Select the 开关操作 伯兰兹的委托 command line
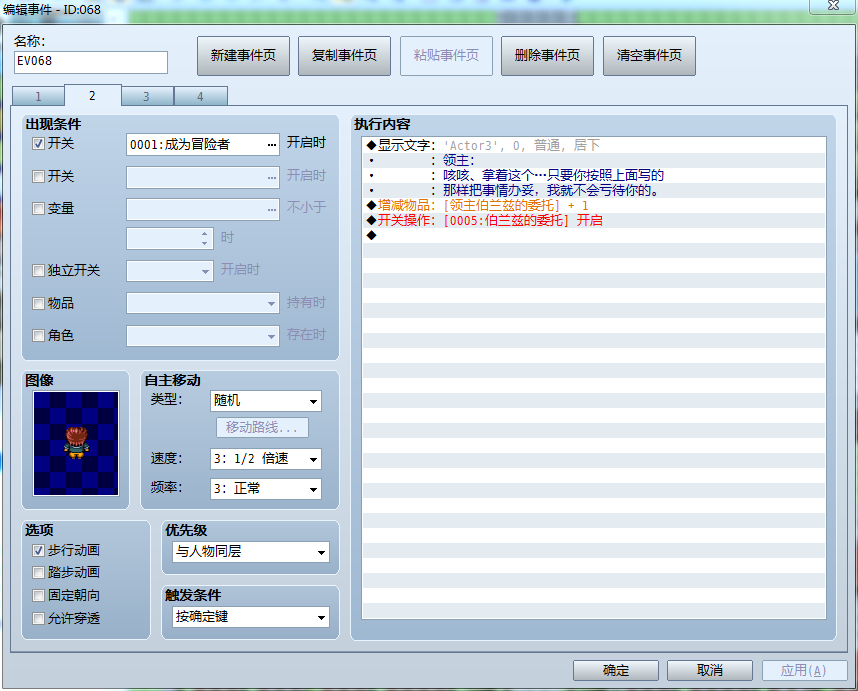 pyautogui.click(x=594, y=220)
